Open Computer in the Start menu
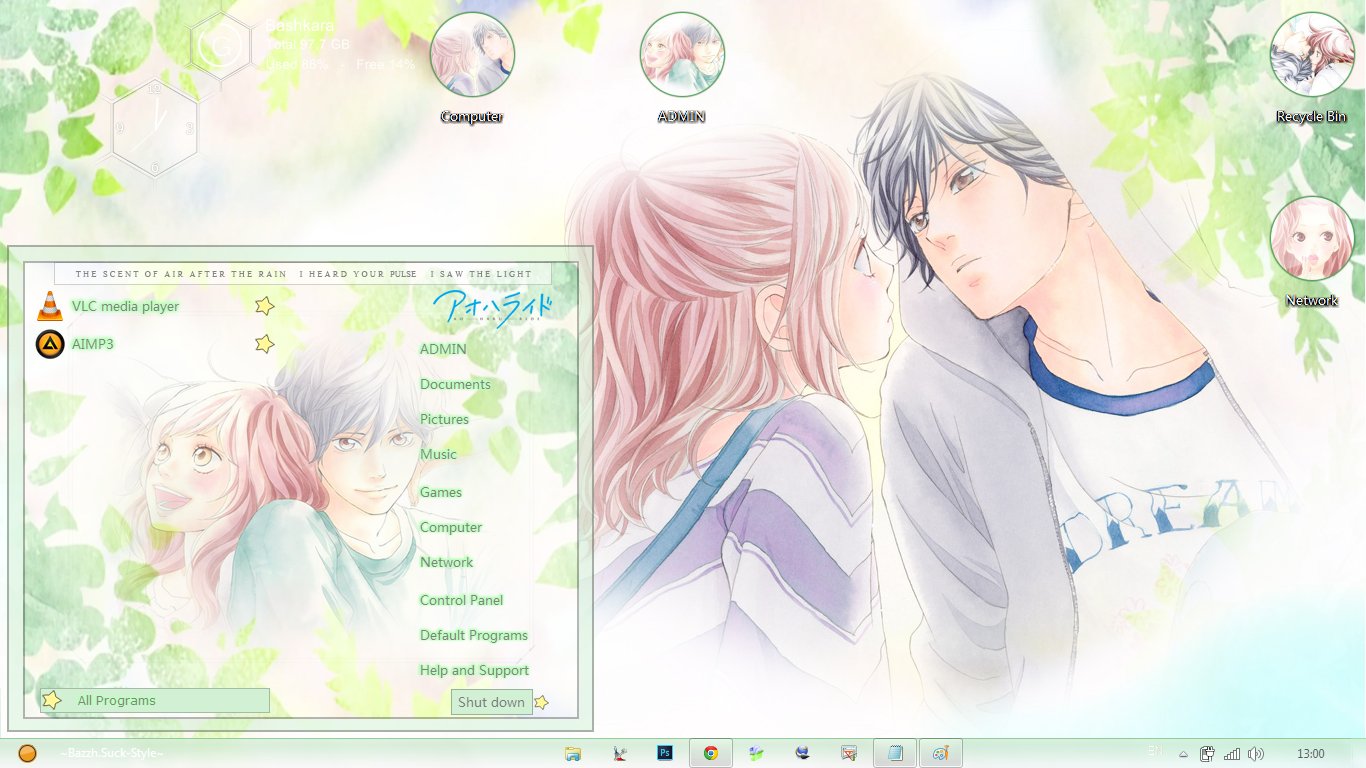This screenshot has height=768, width=1366. 451,527
